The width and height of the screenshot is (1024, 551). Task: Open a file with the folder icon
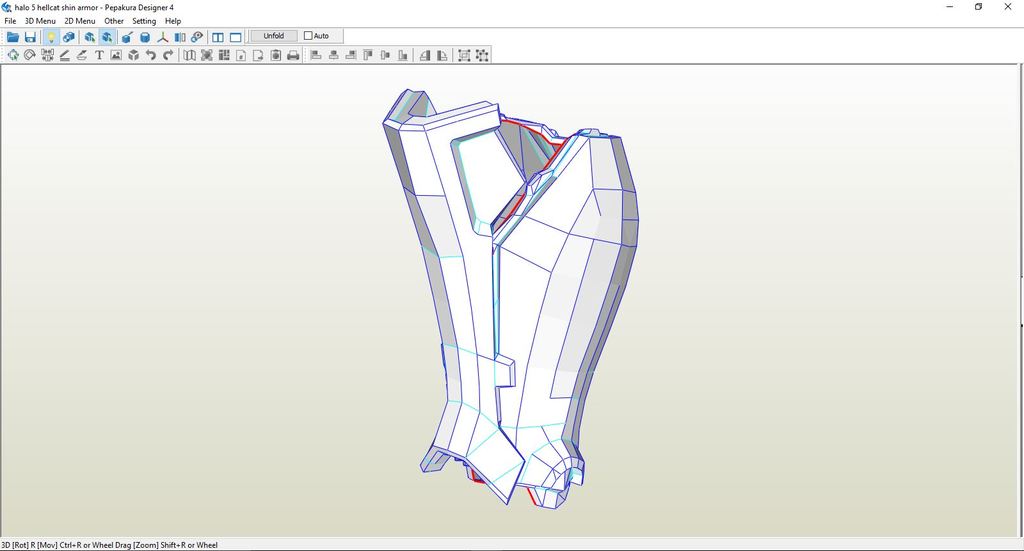coord(12,37)
